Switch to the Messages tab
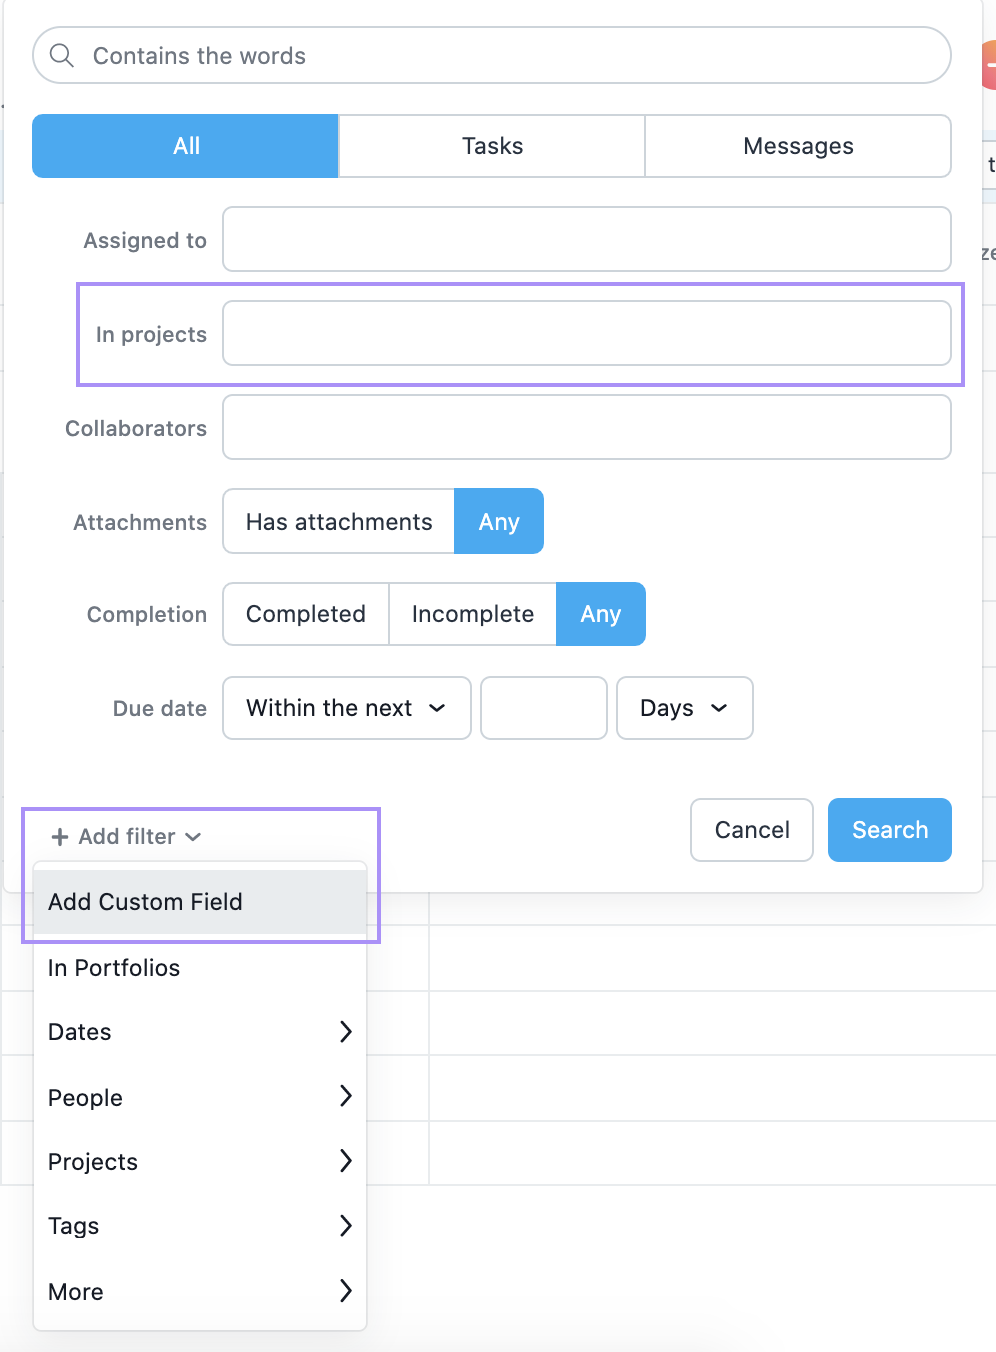Viewport: 996px width, 1352px height. (798, 146)
